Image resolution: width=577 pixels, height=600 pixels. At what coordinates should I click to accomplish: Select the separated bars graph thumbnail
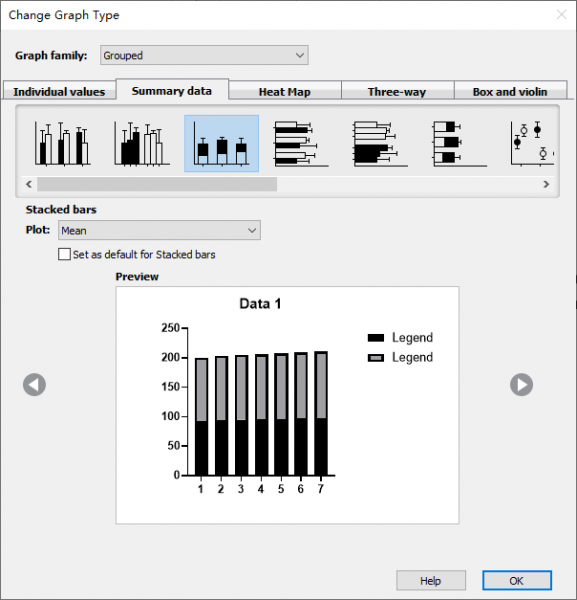click(142, 143)
